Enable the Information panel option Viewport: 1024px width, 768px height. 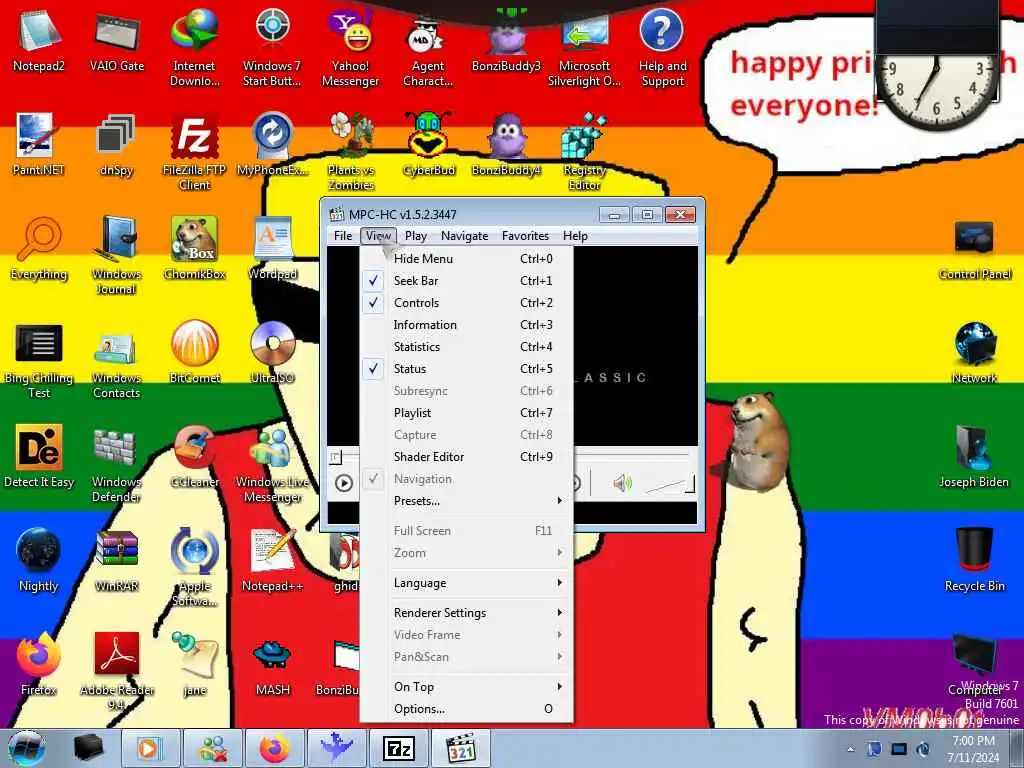pyautogui.click(x=466, y=325)
